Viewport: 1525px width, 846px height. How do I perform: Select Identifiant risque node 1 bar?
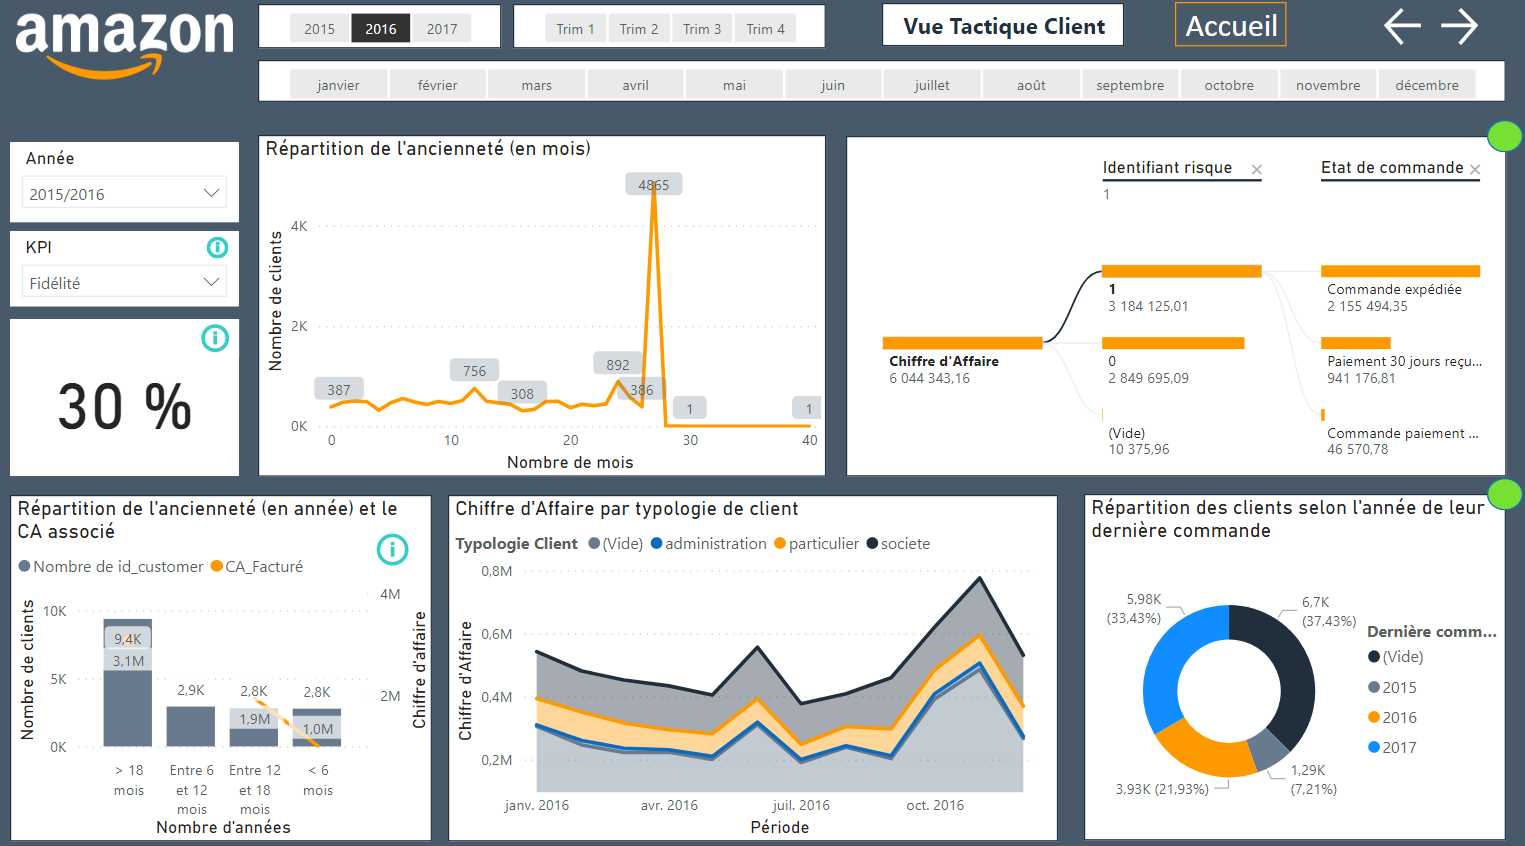tap(1181, 271)
